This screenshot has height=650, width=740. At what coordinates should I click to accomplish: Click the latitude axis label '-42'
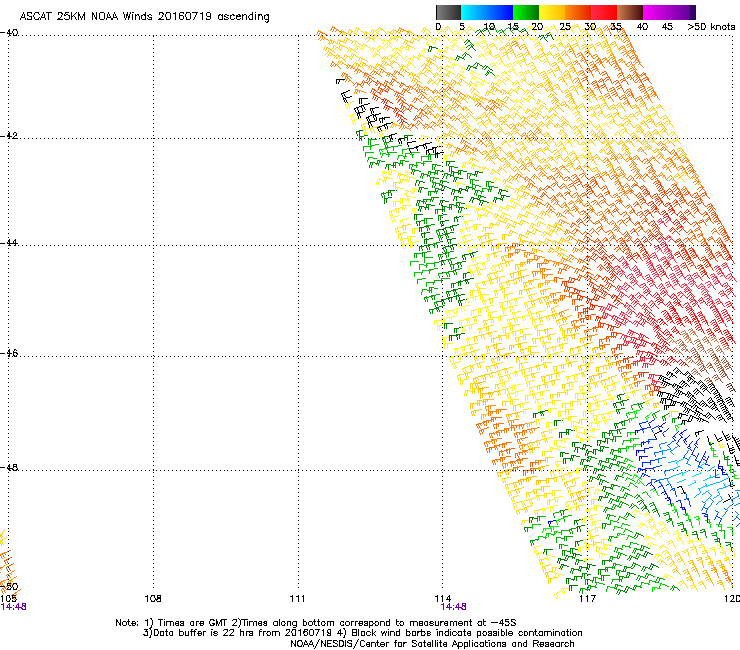coord(9,136)
